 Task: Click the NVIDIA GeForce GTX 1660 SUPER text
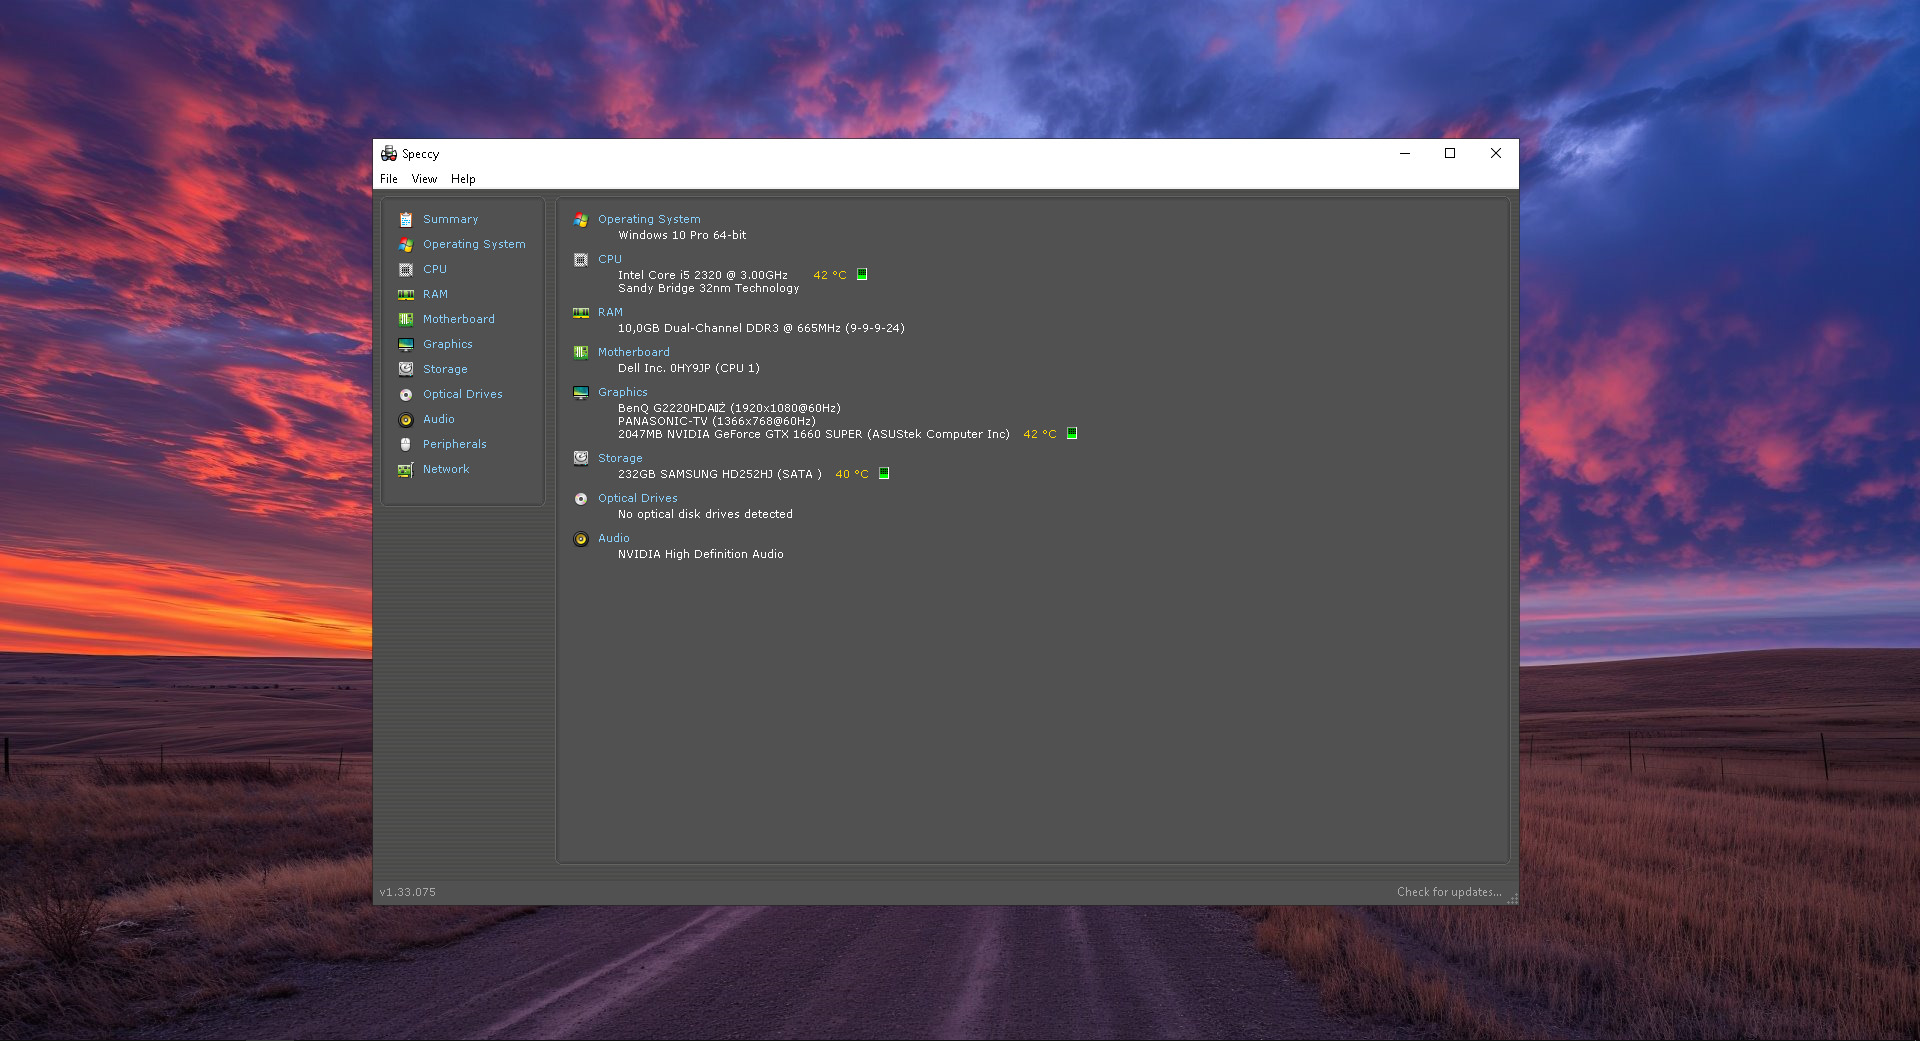[814, 434]
